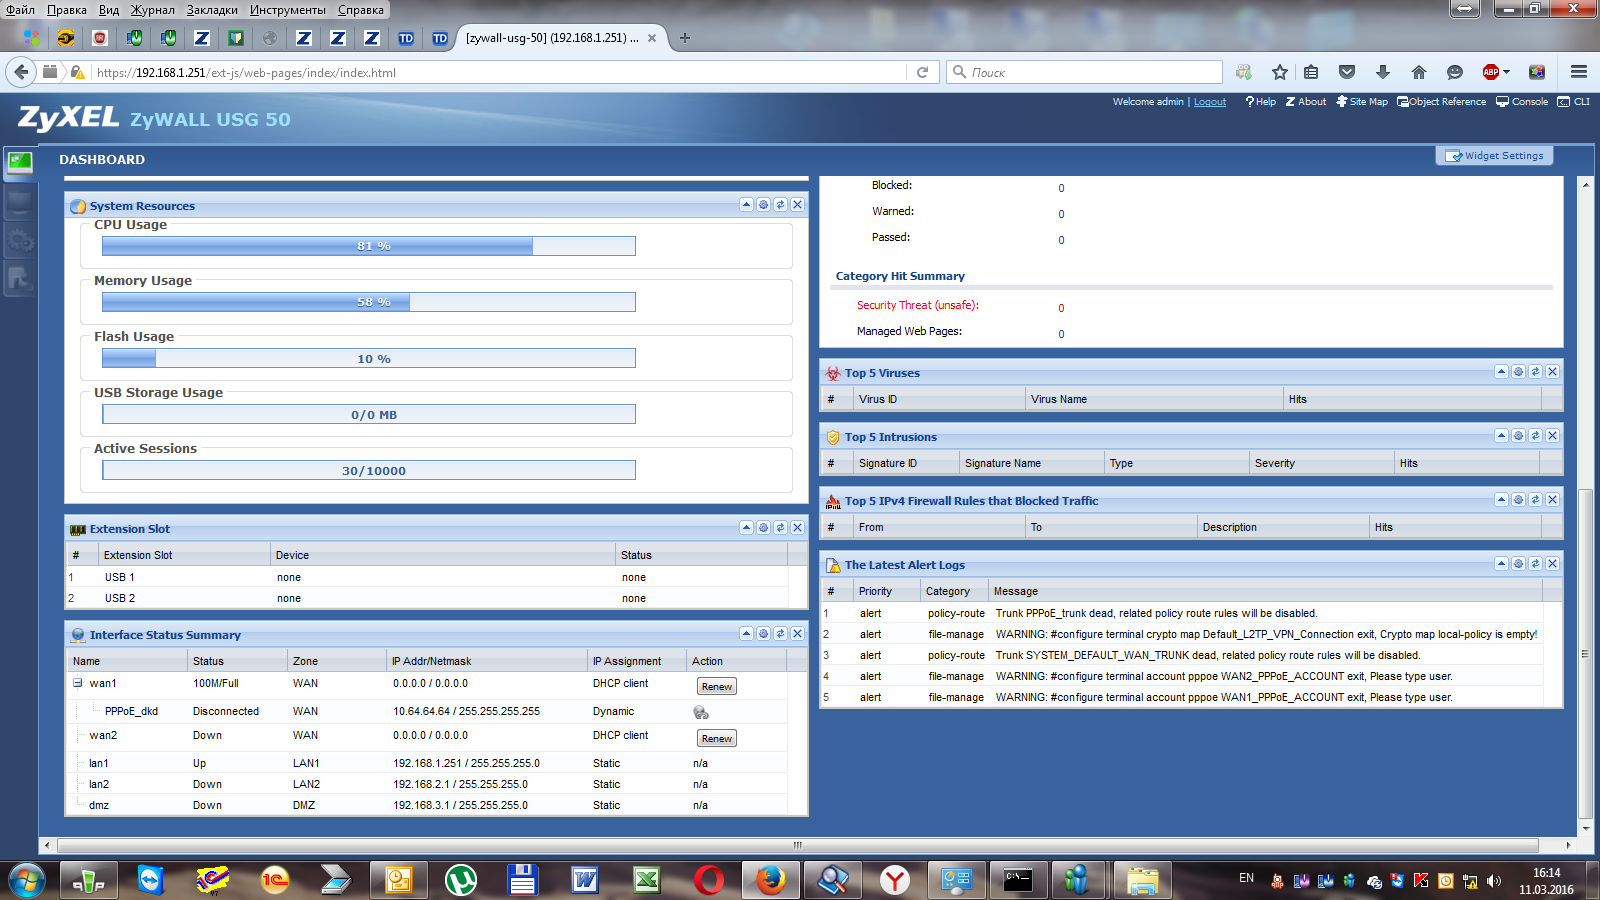Image resolution: width=1600 pixels, height=900 pixels.
Task: Open the Инструменты menu
Action: click(287, 10)
